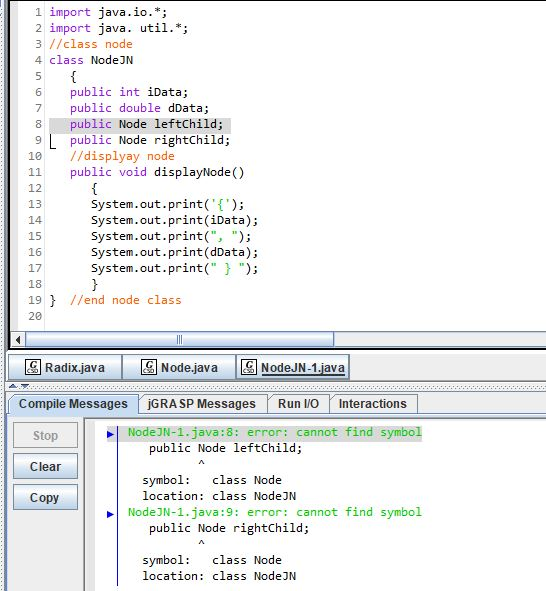Click the blue arrow beside line 9 error

110,514
